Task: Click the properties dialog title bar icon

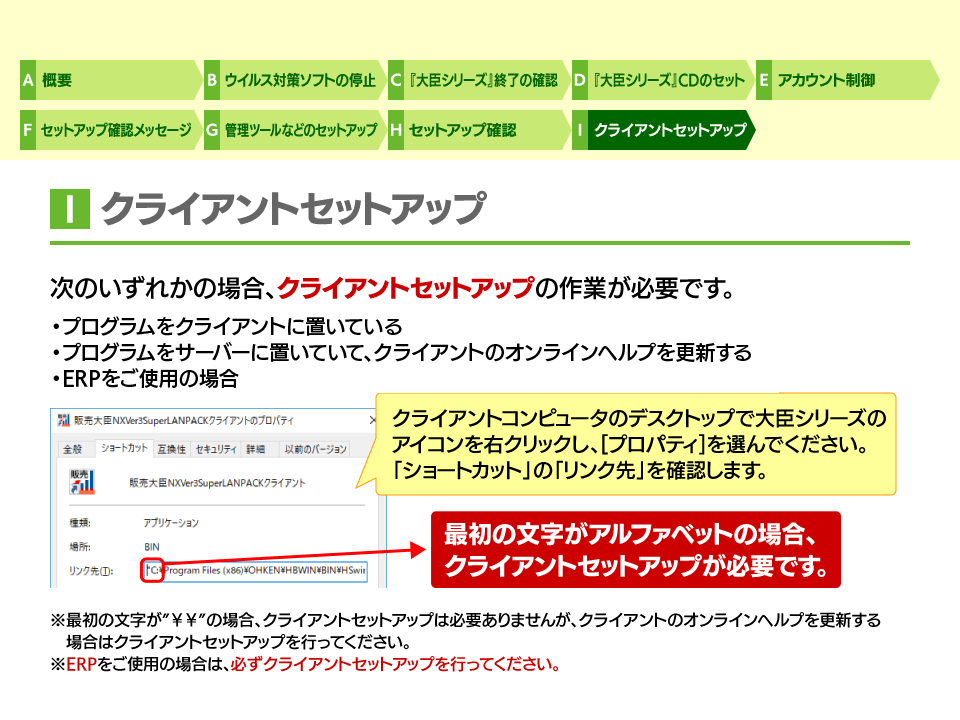Action: [64, 420]
